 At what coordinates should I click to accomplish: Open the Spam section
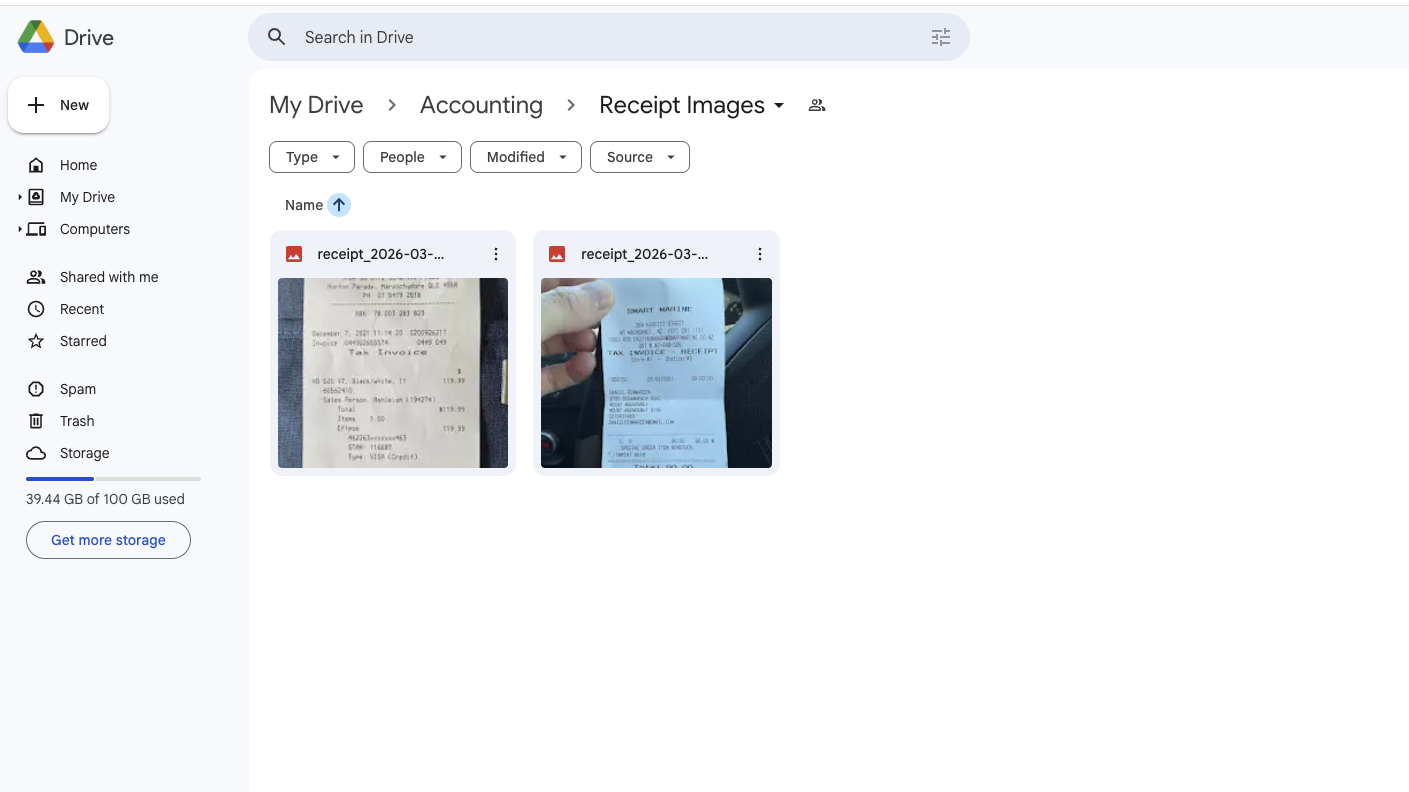click(x=77, y=389)
